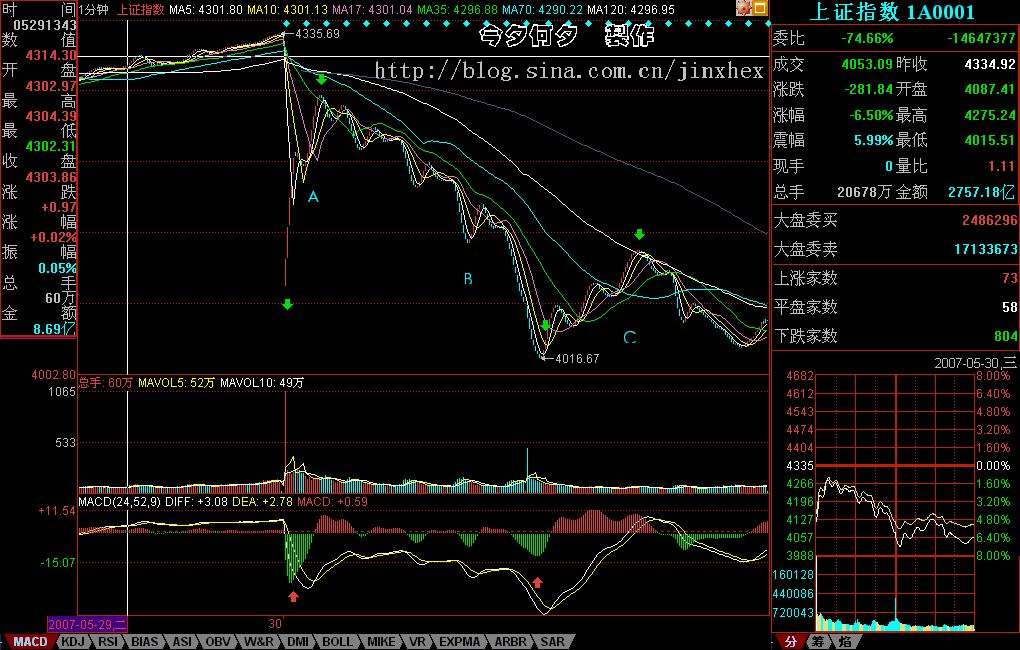
Task: Select the 焰 tab under mini chart
Action: click(844, 640)
